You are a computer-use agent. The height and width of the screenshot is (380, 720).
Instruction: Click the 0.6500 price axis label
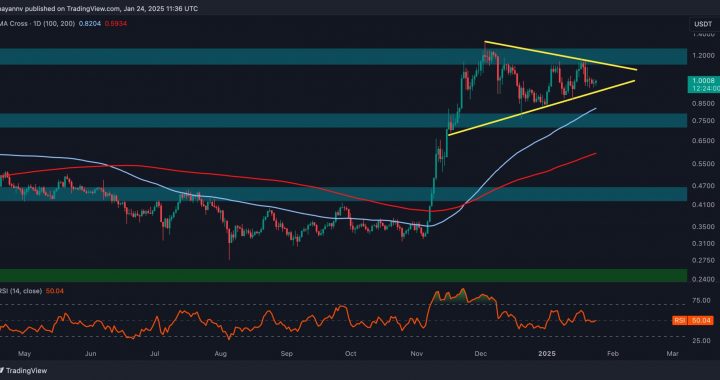pyautogui.click(x=703, y=141)
